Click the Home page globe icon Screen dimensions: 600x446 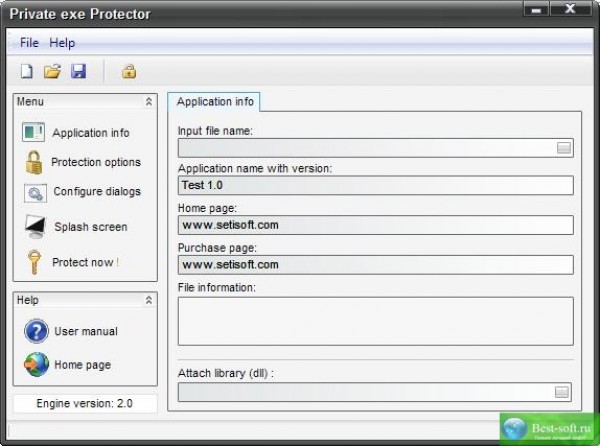pos(36,365)
